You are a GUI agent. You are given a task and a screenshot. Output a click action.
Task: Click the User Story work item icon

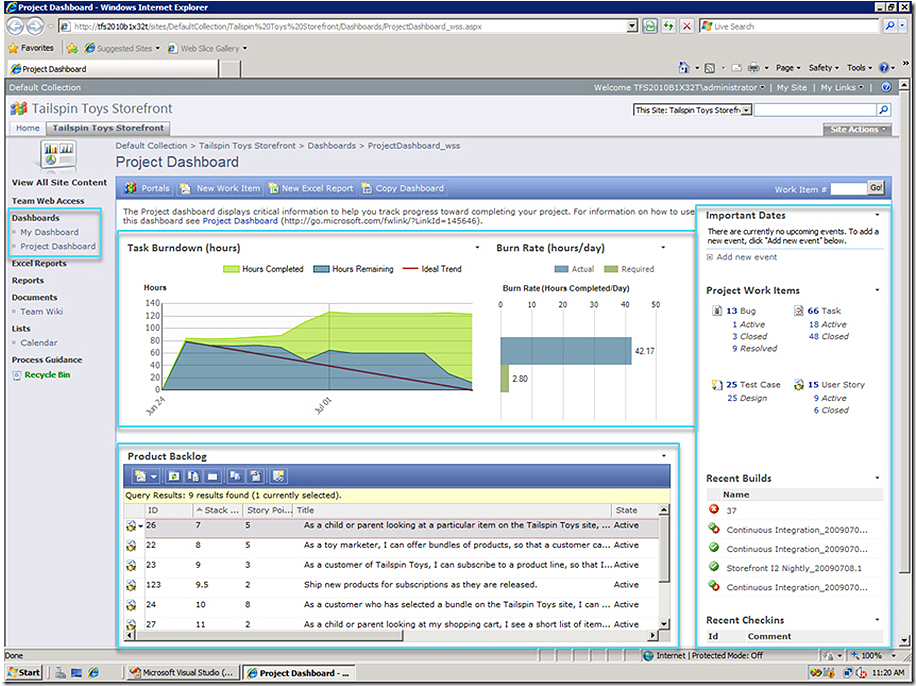[799, 384]
